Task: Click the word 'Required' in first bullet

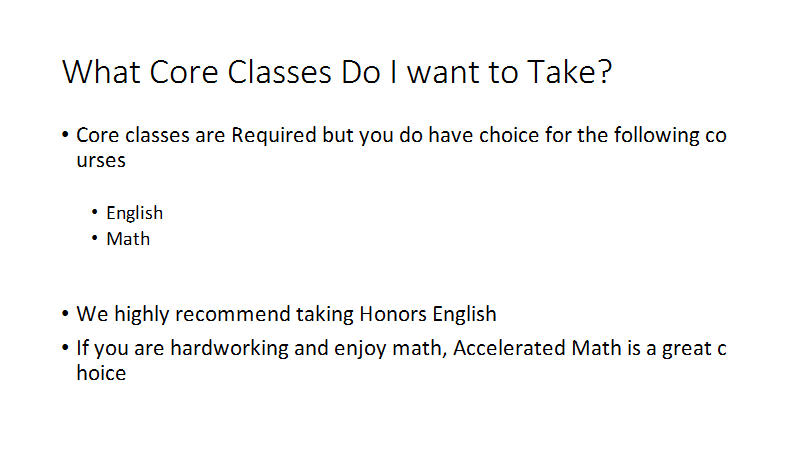Action: point(273,135)
